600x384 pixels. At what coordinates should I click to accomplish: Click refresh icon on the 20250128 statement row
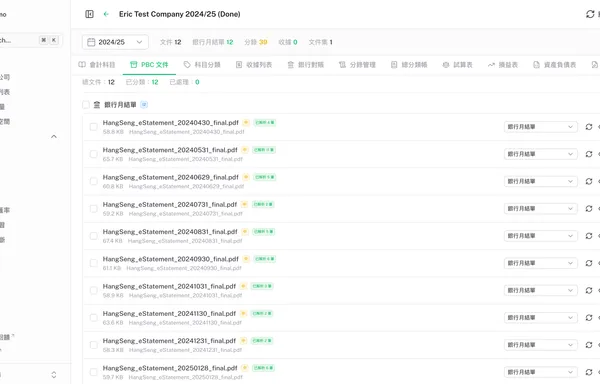589,372
